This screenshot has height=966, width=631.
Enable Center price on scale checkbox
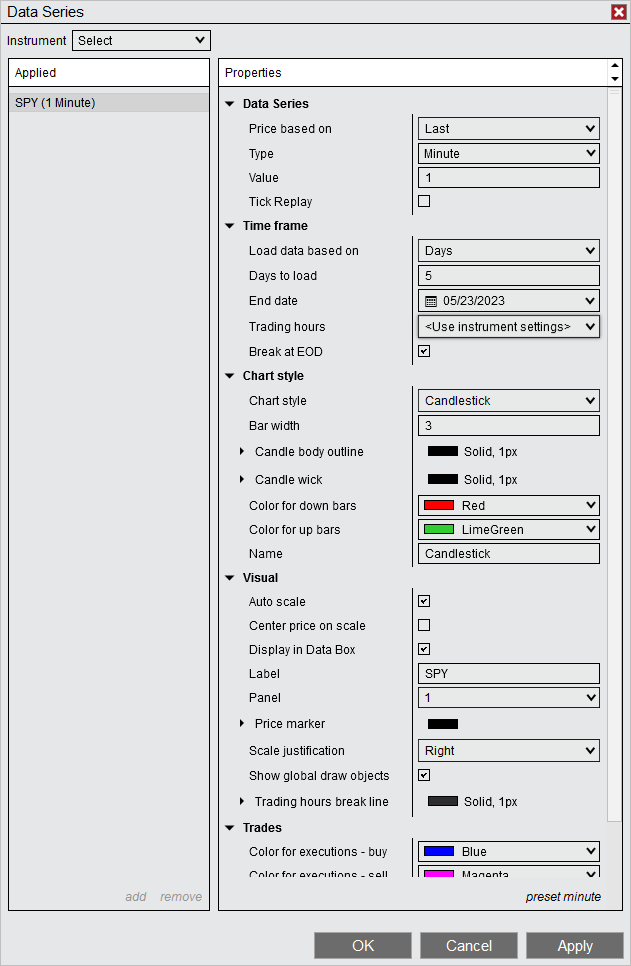[x=424, y=625]
